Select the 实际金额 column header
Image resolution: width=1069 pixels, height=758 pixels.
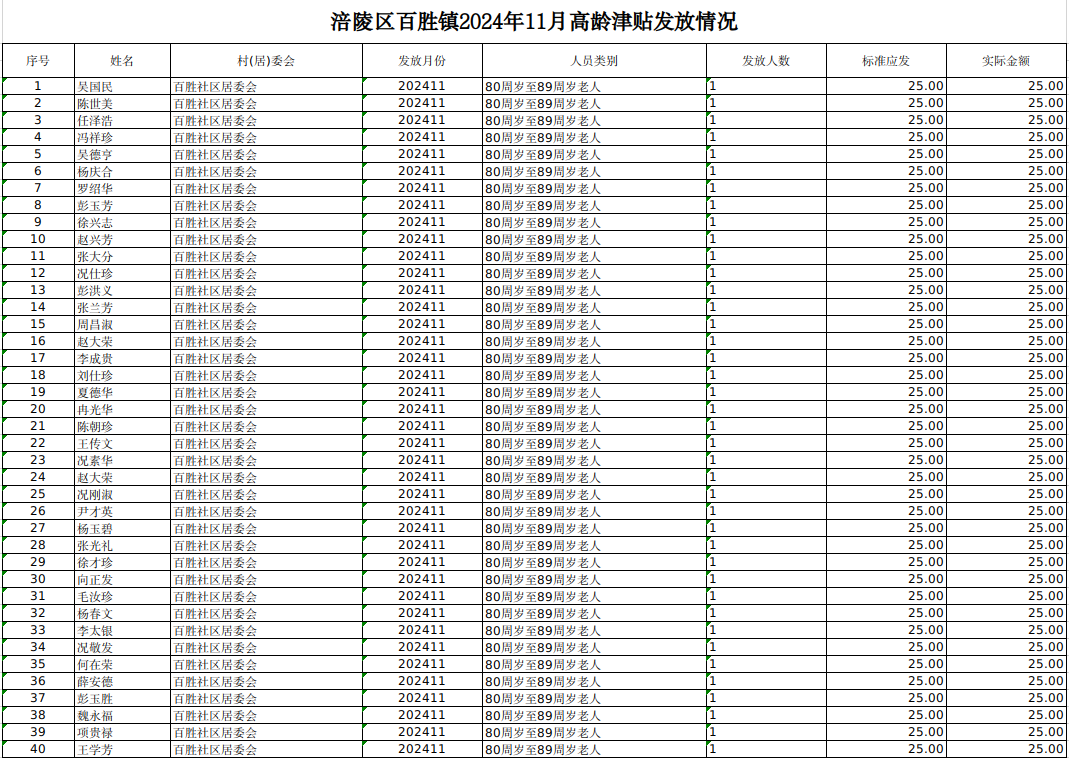click(1006, 61)
